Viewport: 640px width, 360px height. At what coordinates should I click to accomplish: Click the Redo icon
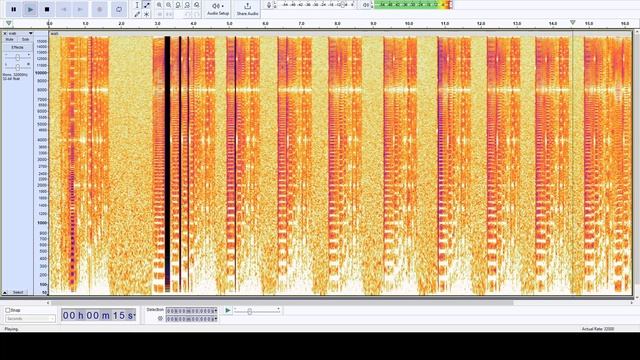pyautogui.click(x=197, y=14)
